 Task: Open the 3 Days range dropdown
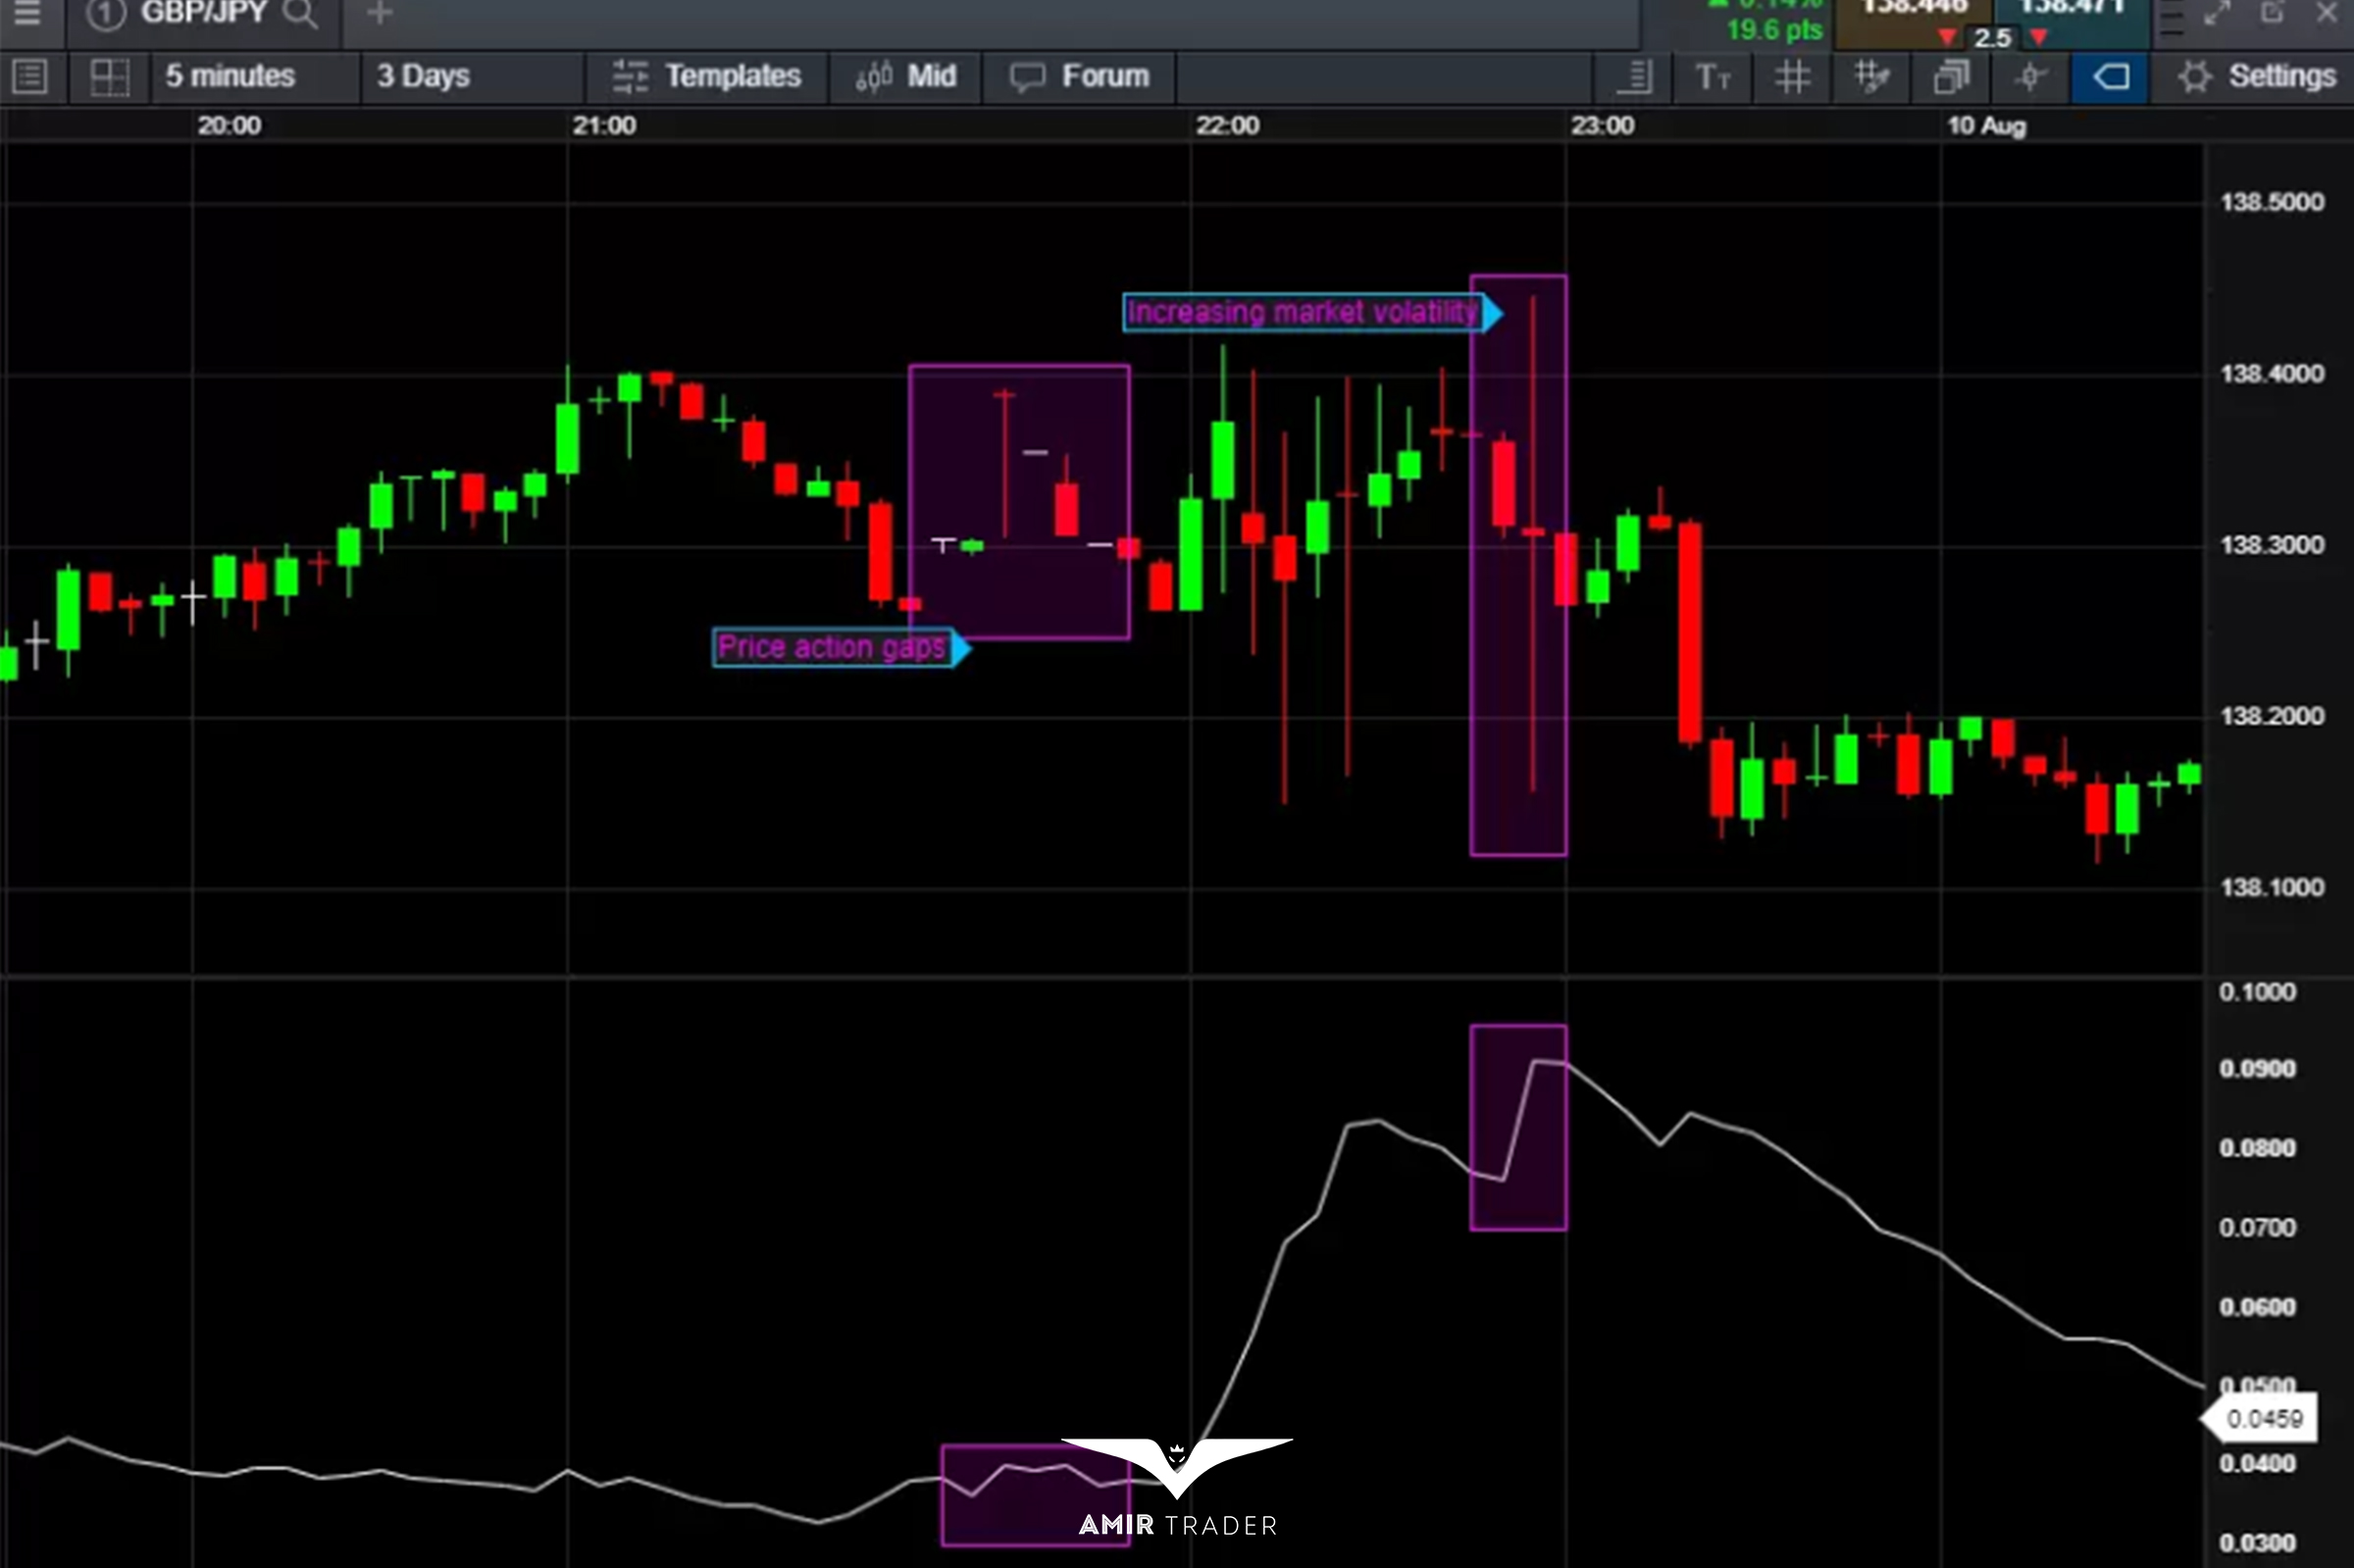click(x=472, y=77)
